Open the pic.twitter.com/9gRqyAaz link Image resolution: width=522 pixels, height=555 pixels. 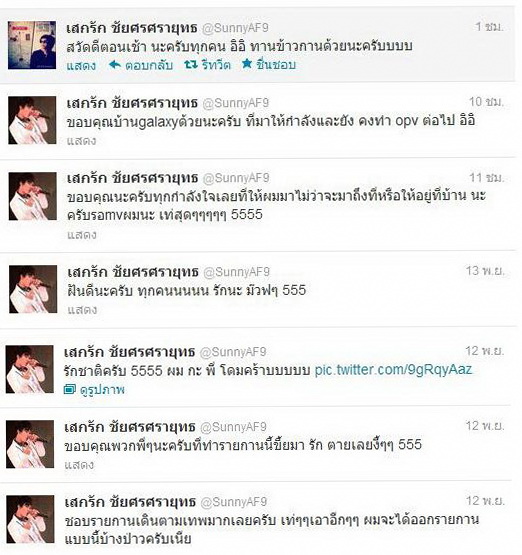(393, 370)
